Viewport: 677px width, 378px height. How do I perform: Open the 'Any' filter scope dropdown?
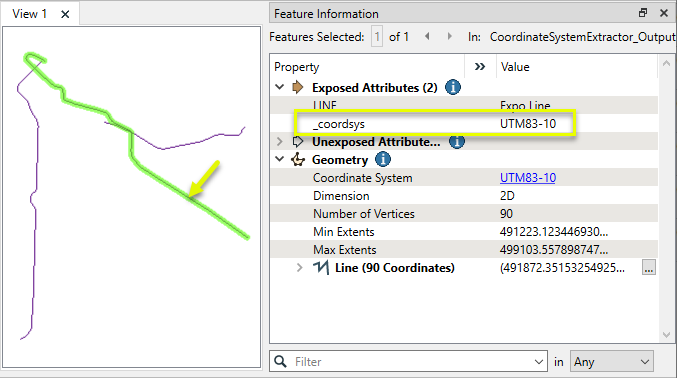pyautogui.click(x=611, y=362)
